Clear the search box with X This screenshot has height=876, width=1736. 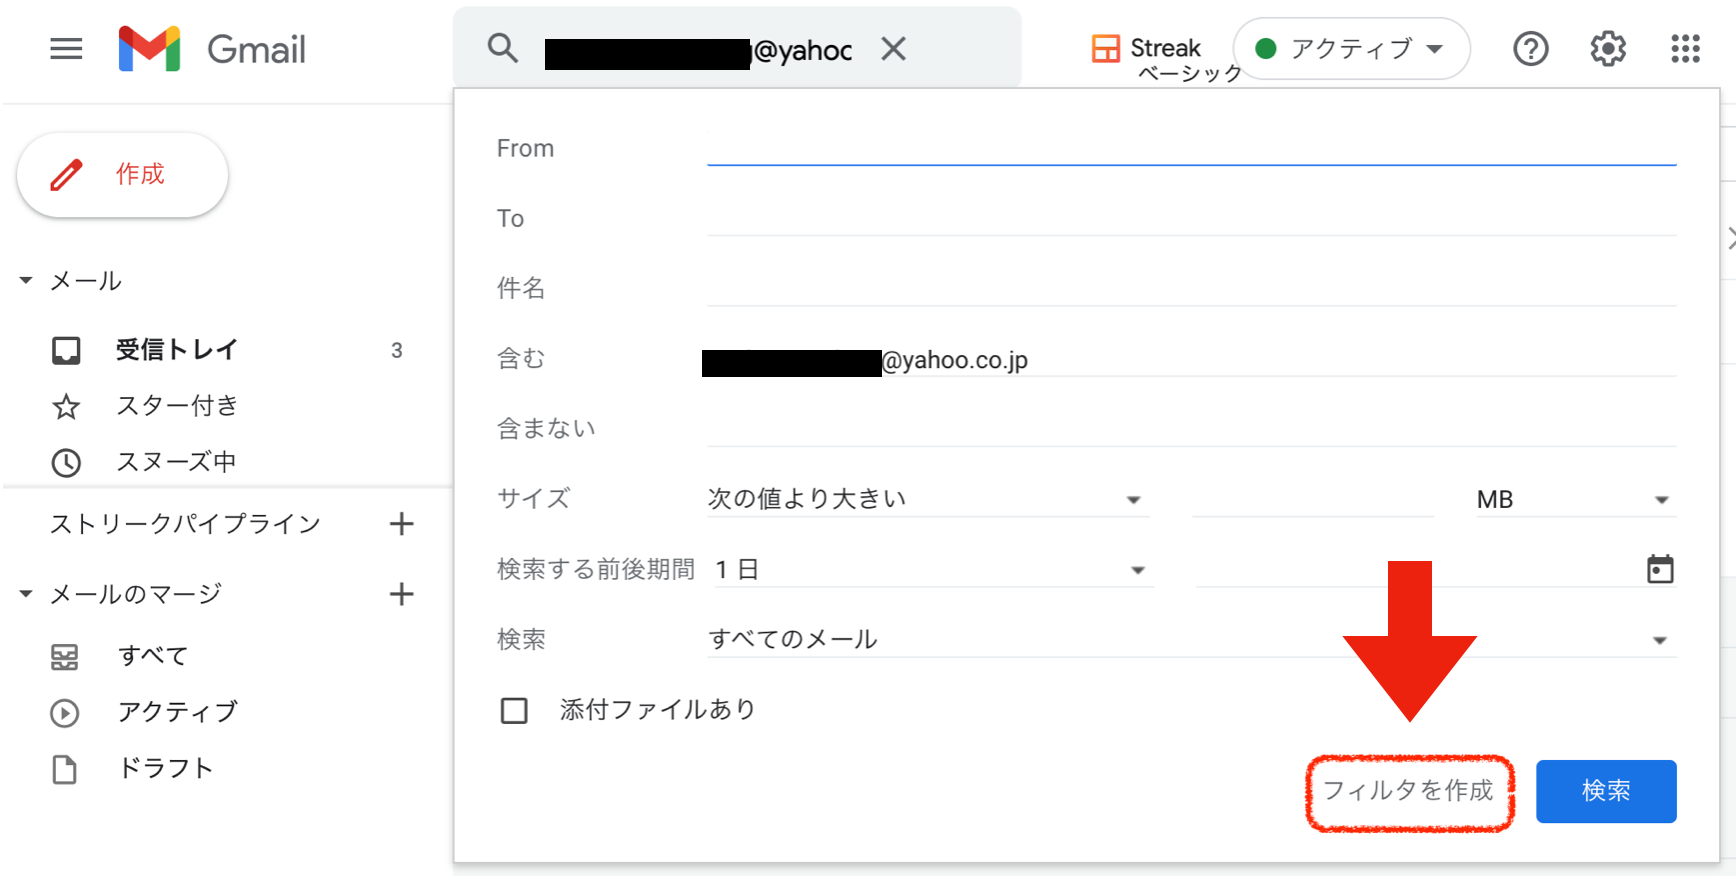pyautogui.click(x=893, y=48)
